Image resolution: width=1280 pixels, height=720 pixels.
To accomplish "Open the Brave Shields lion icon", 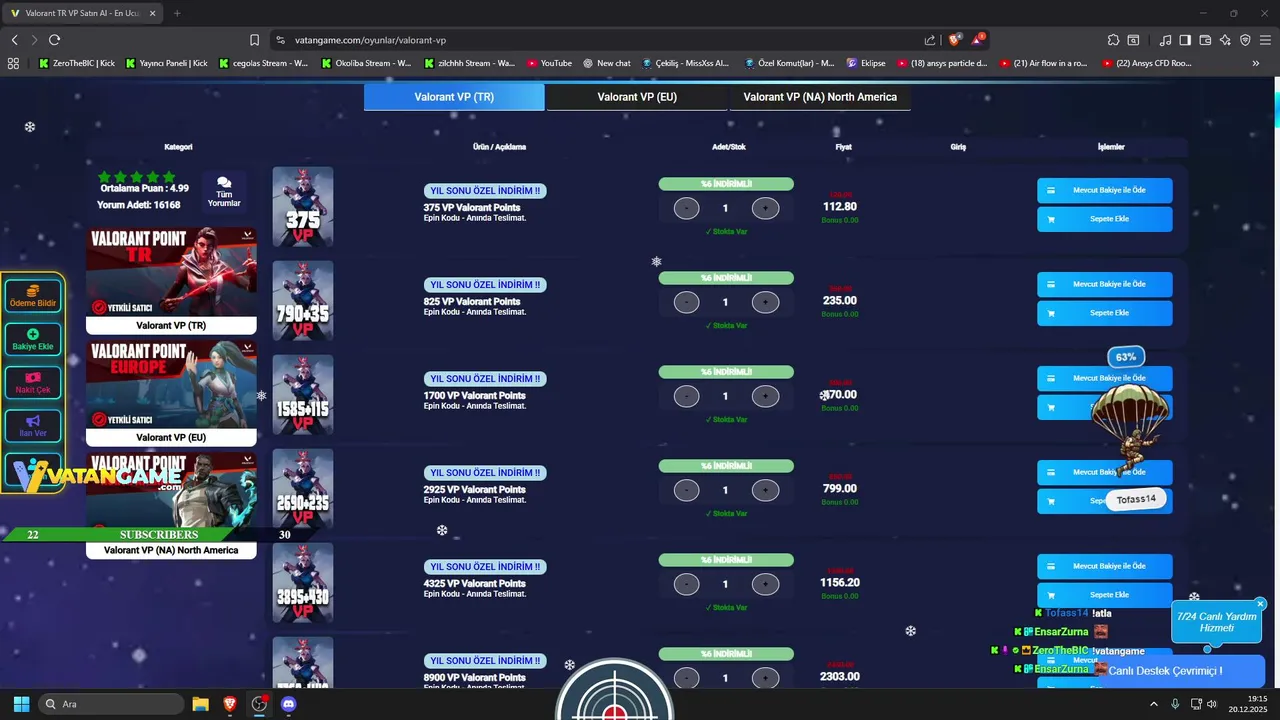I will [x=955, y=40].
